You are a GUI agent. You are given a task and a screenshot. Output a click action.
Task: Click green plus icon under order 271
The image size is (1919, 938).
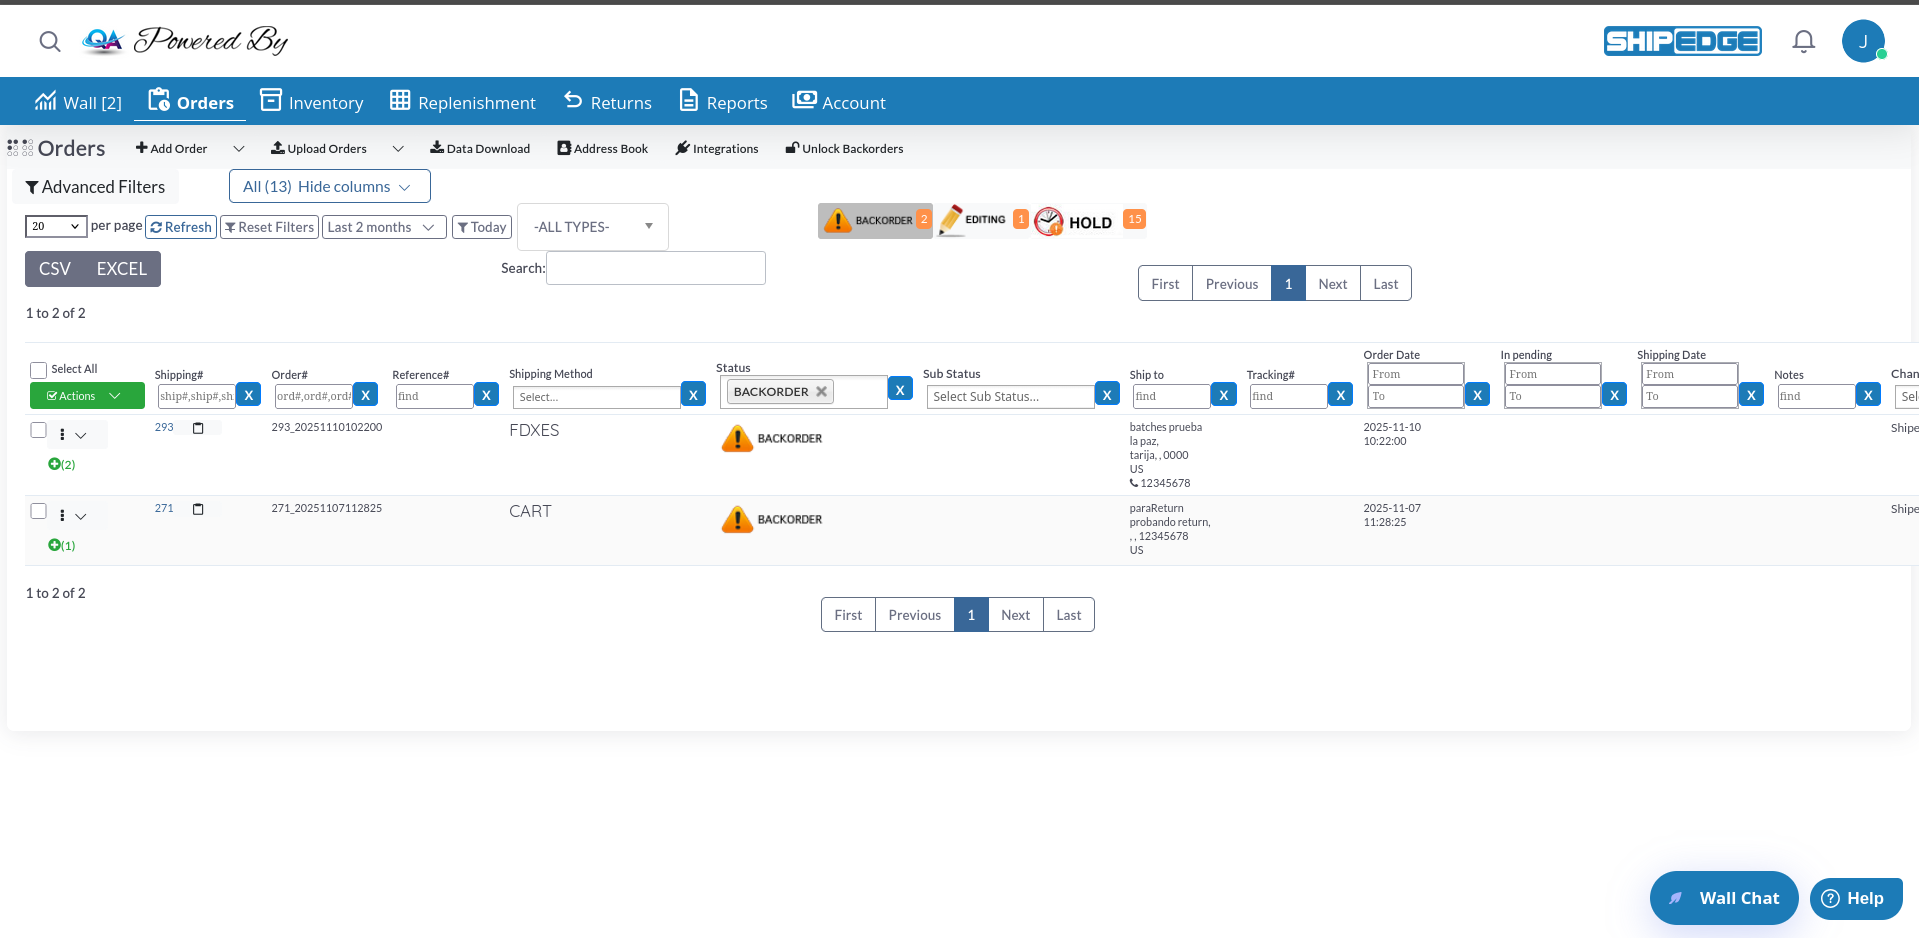coord(54,545)
